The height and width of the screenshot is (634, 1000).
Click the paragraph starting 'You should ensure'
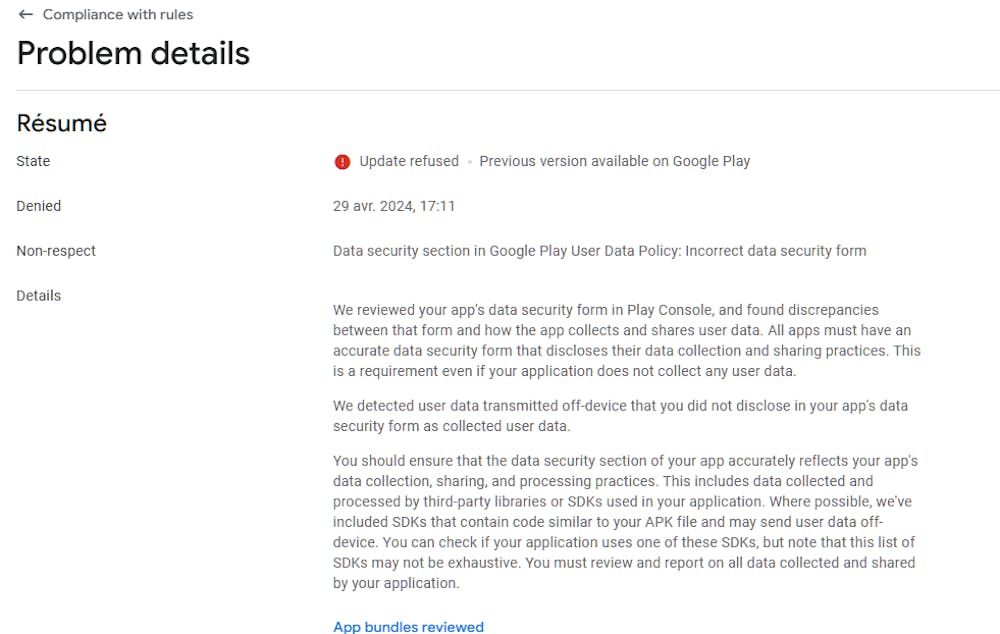[626, 521]
